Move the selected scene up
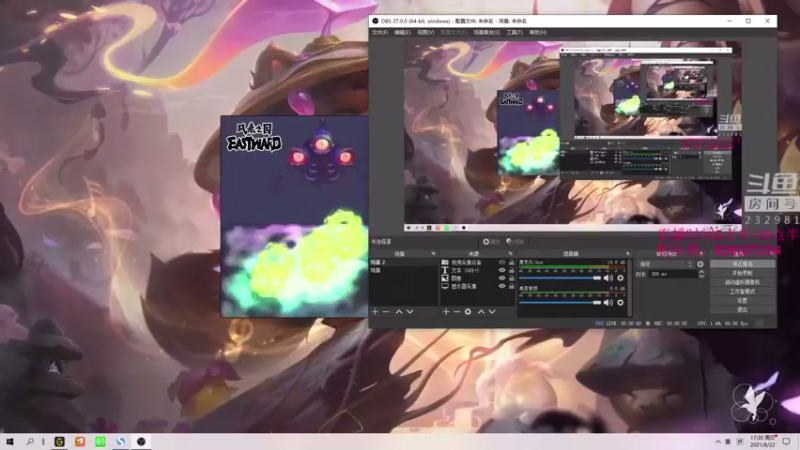The height and width of the screenshot is (450, 800). pos(399,312)
